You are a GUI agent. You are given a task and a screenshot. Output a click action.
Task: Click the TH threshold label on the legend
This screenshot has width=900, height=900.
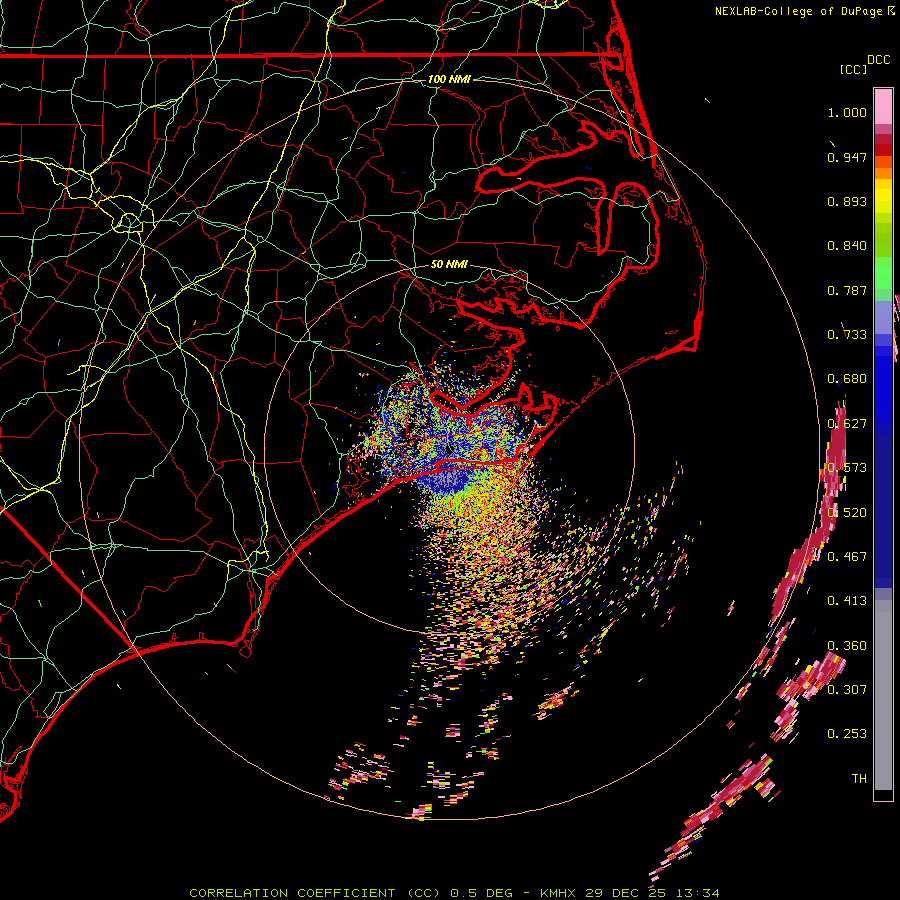[x=859, y=779]
